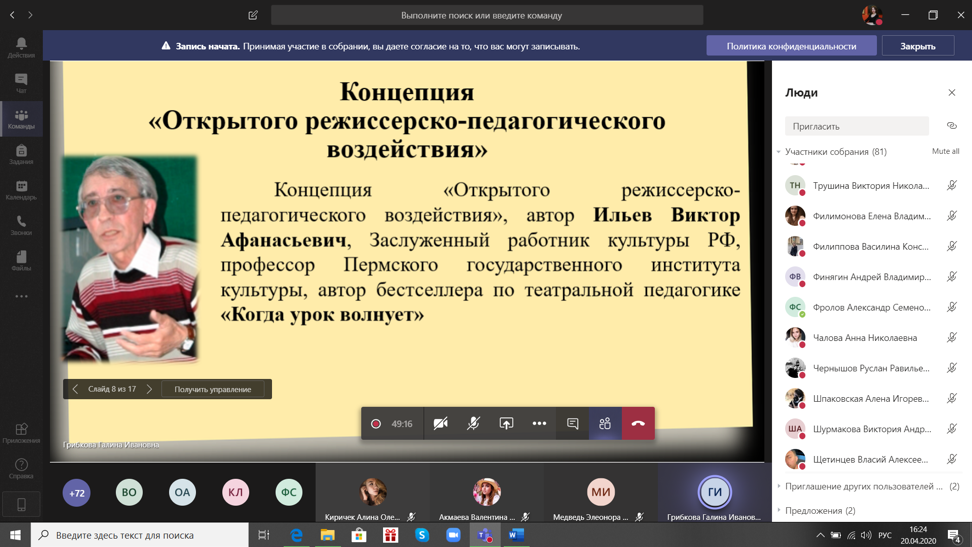The height and width of the screenshot is (547, 972).
Task: Hang up the call with red phone button
Action: pyautogui.click(x=638, y=423)
